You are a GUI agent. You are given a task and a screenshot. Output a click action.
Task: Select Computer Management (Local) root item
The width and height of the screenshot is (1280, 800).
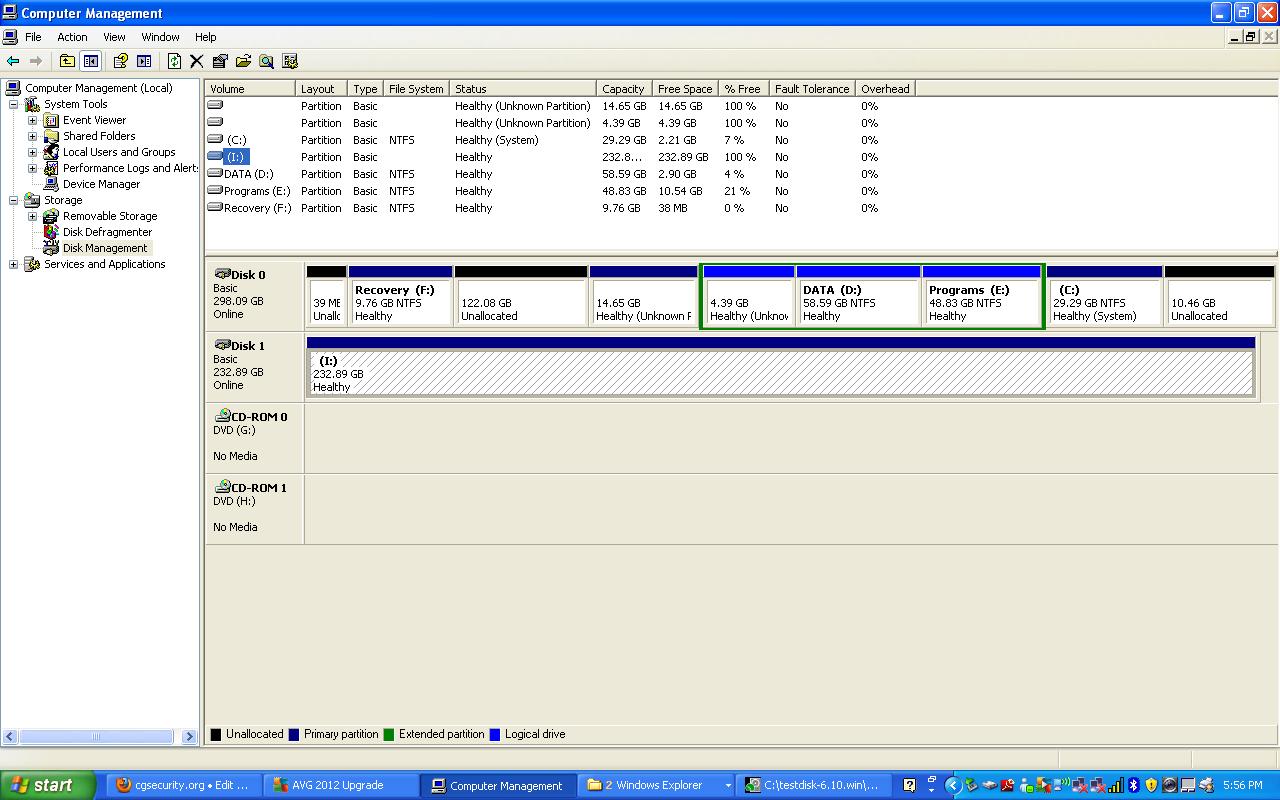[x=98, y=88]
